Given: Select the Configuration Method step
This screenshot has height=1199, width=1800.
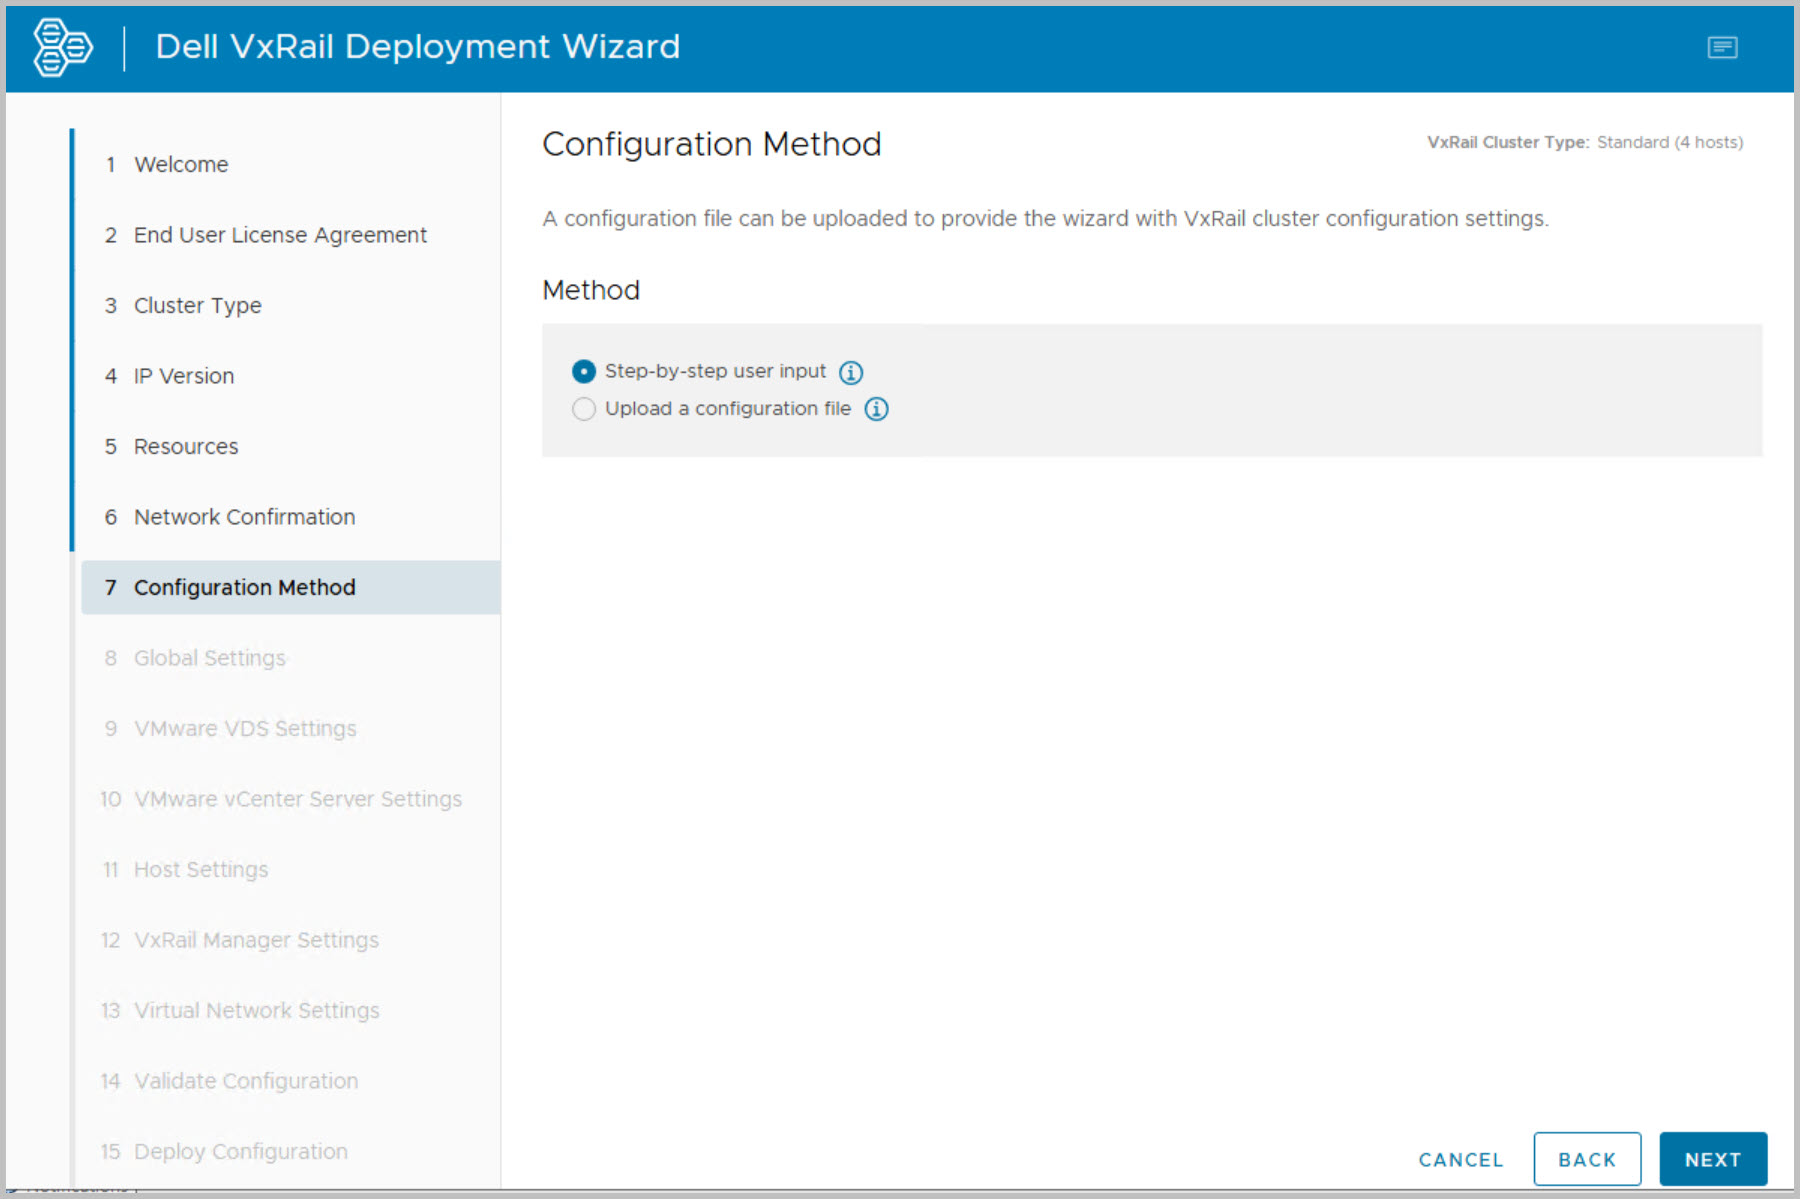Looking at the screenshot, I should (x=244, y=588).
